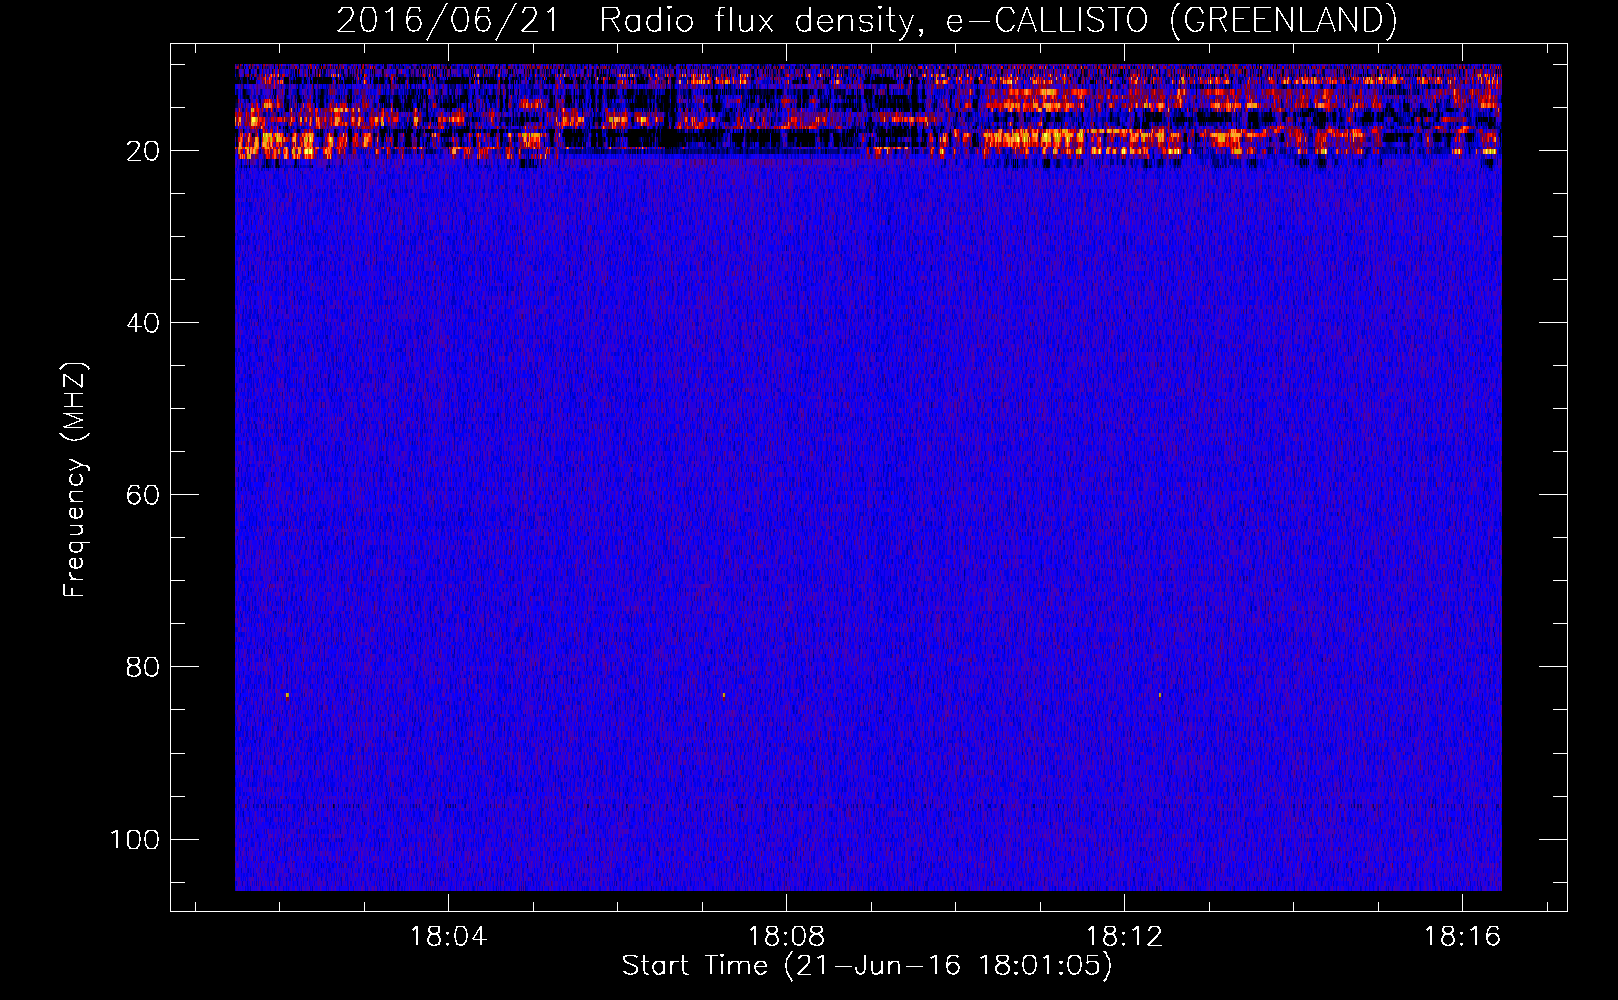1618x1000 pixels.
Task: Click the 100 frequency tick label
Action: [135, 839]
